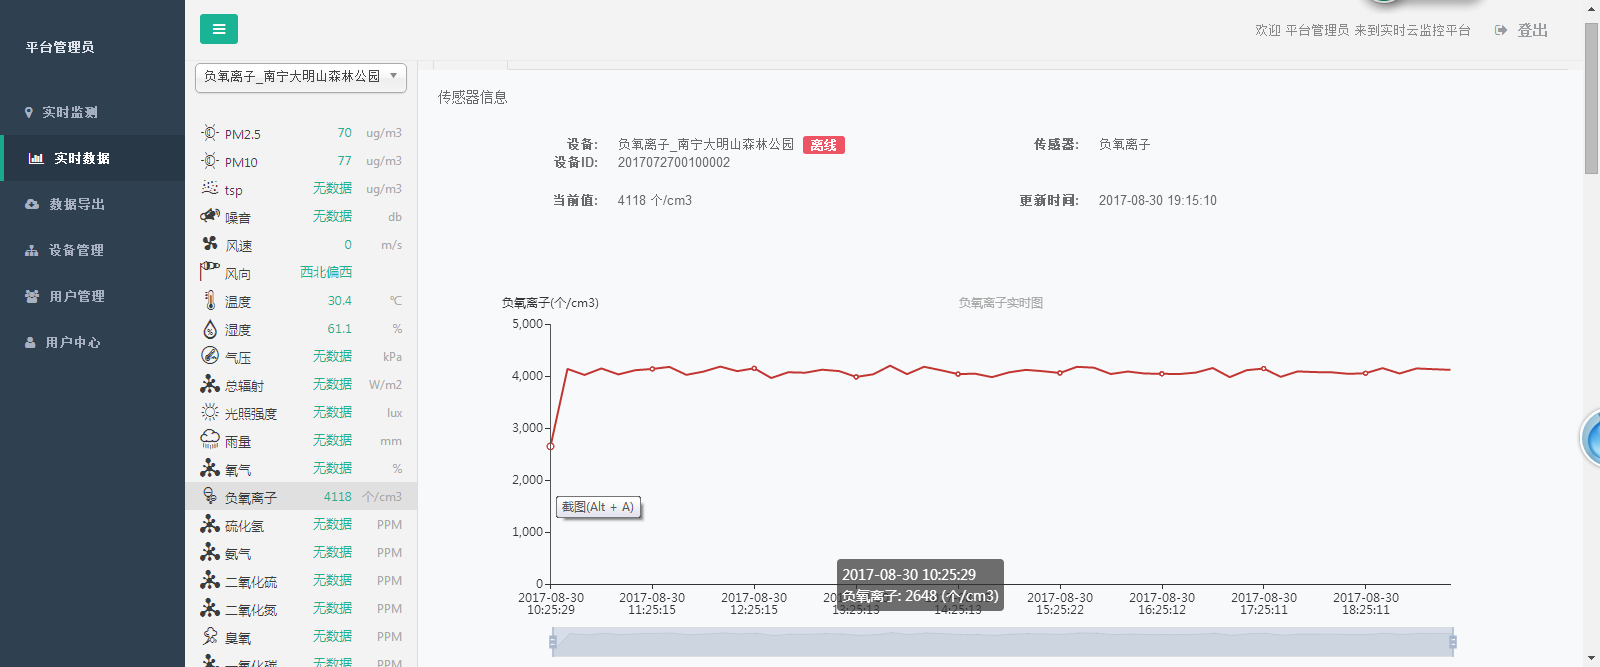Open 设备管理 in the sidebar
1600x667 pixels.
coord(76,250)
